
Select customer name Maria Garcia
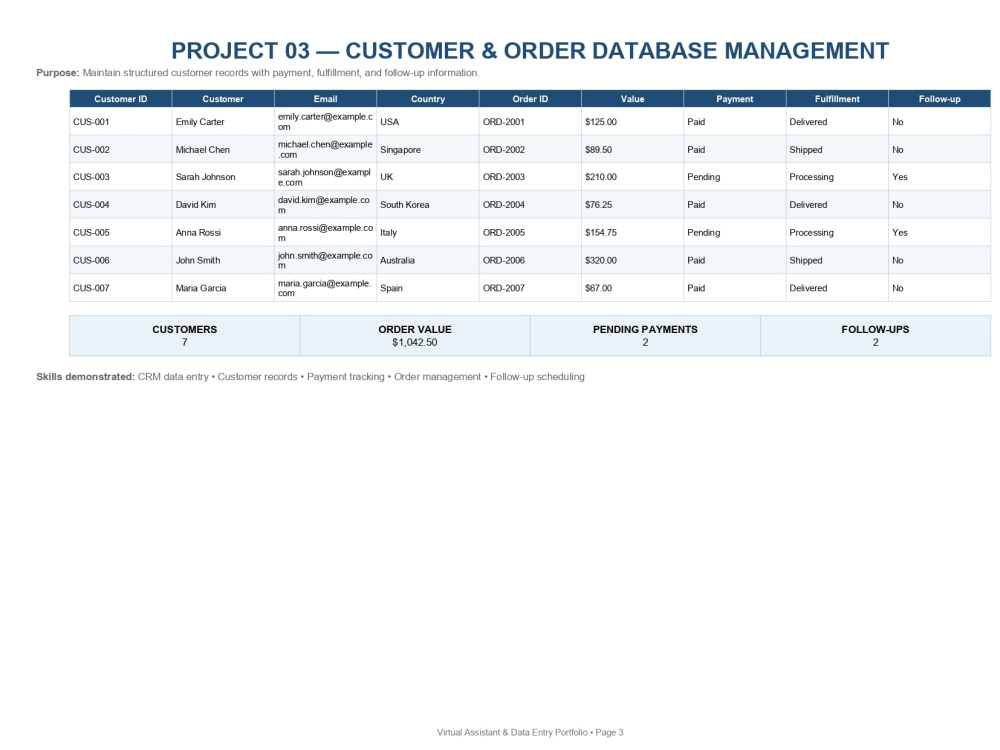tap(201, 288)
